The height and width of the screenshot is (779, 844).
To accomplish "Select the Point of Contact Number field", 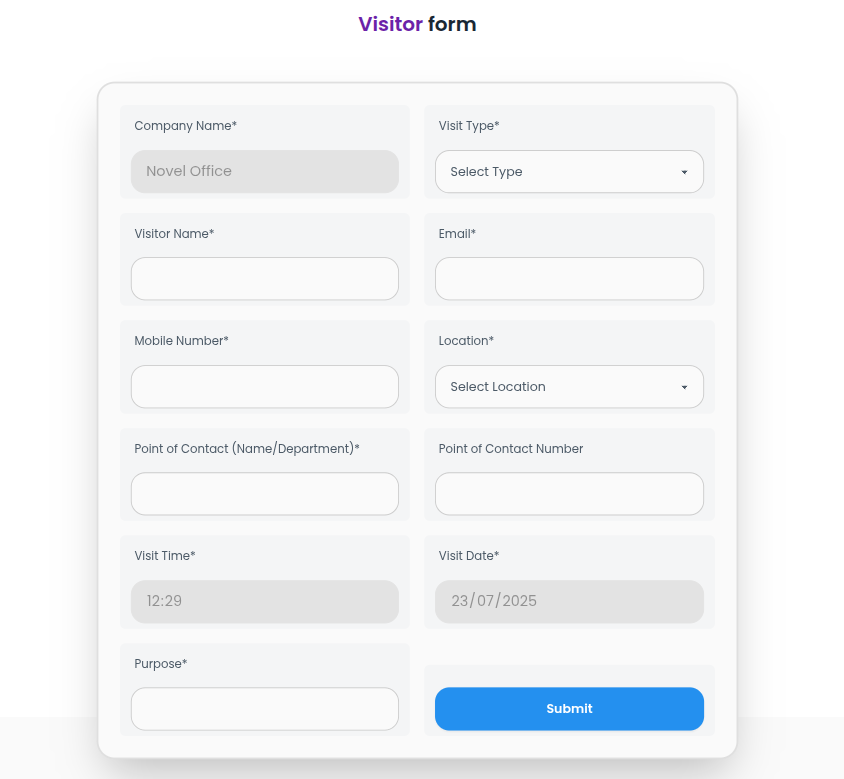I will tap(568, 493).
